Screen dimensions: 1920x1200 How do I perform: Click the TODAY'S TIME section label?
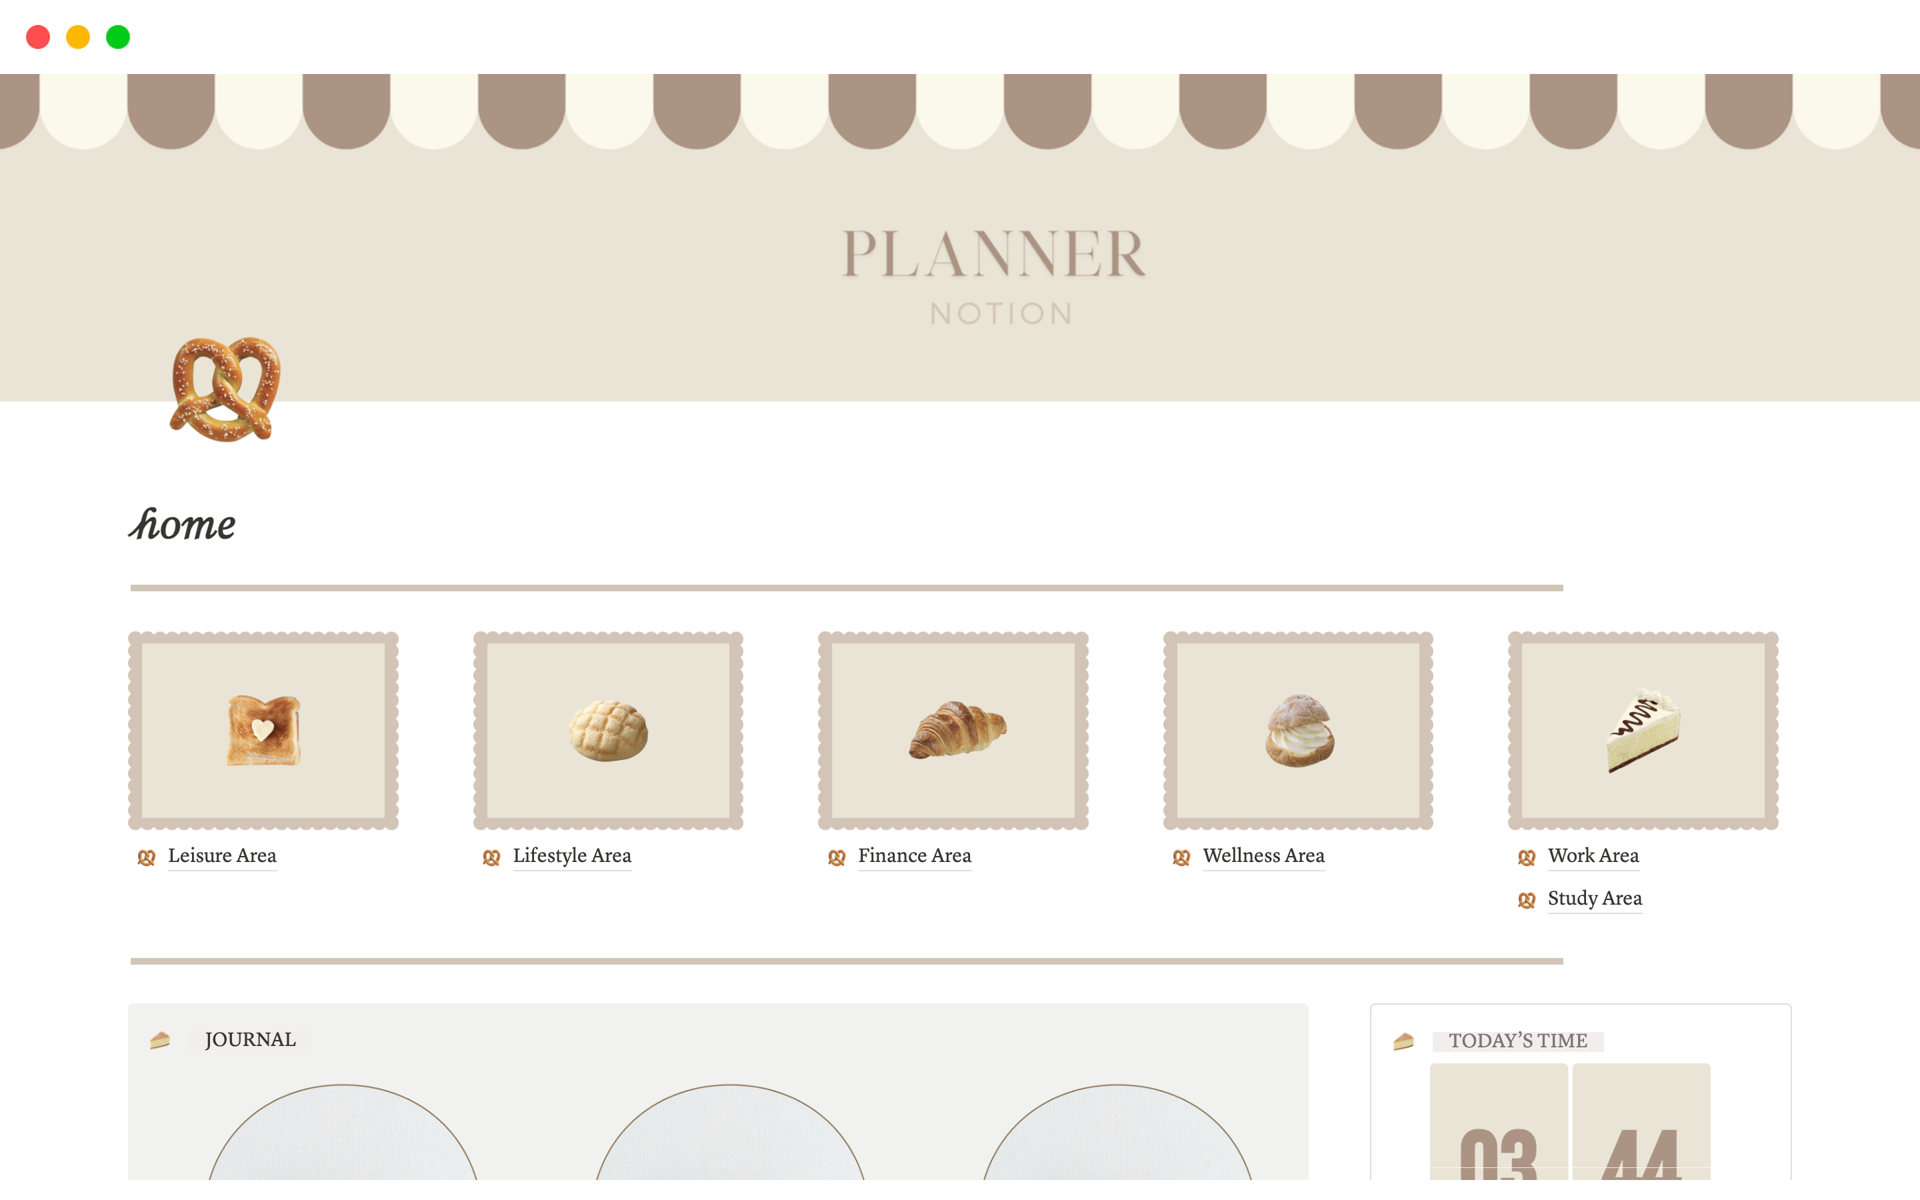tap(1514, 1040)
